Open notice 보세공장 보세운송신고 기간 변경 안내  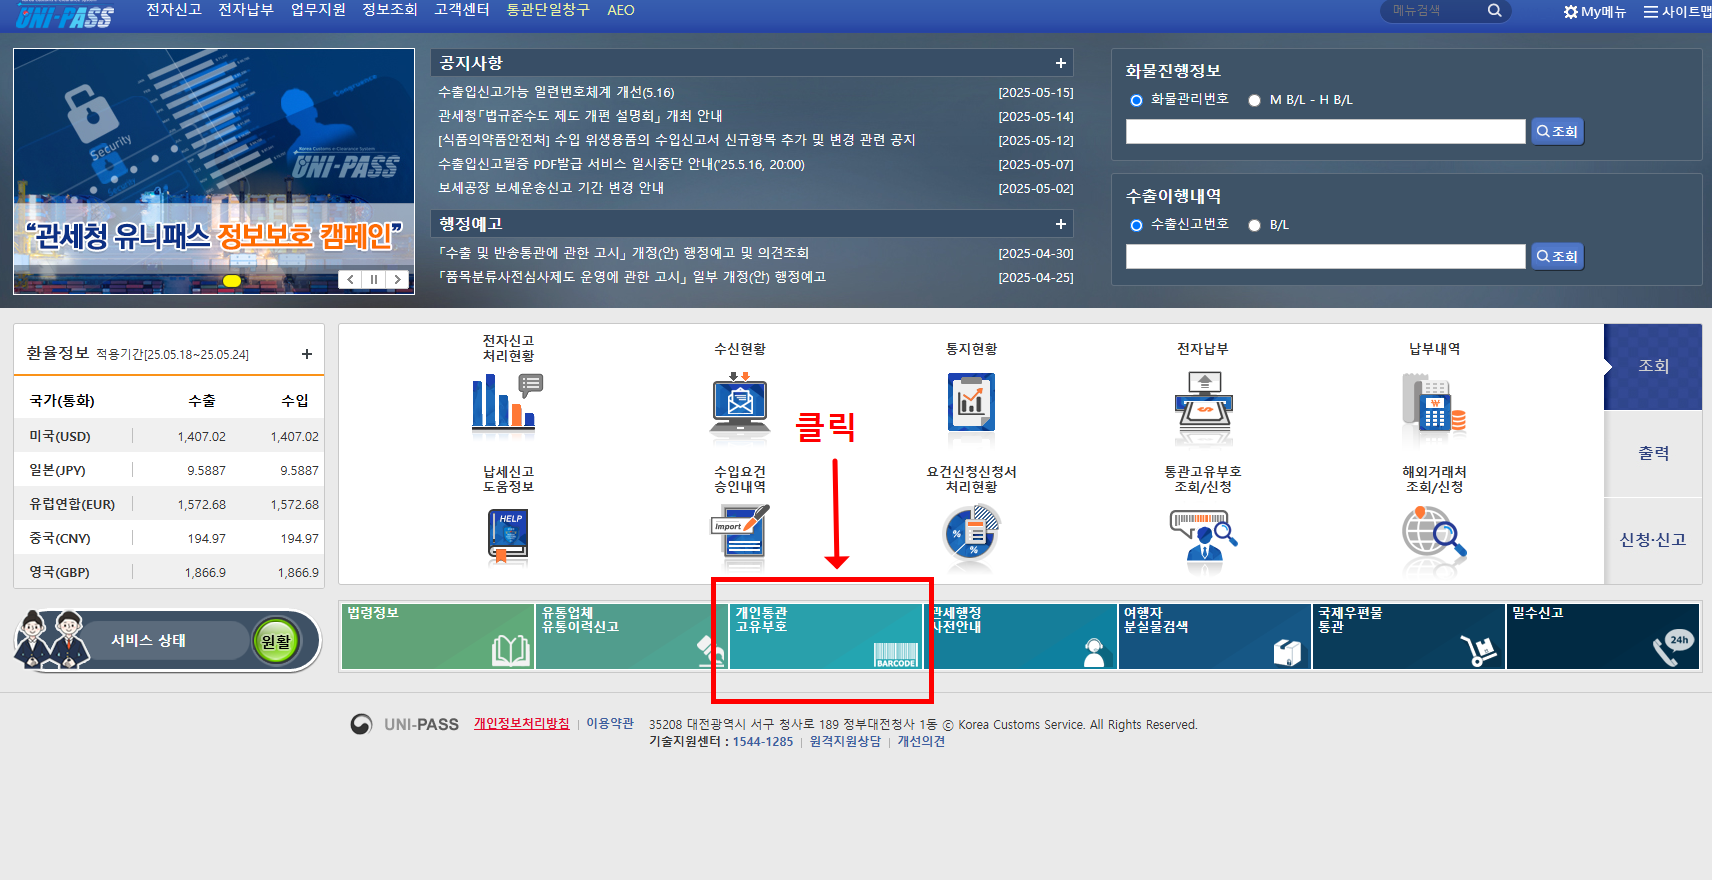pos(551,188)
